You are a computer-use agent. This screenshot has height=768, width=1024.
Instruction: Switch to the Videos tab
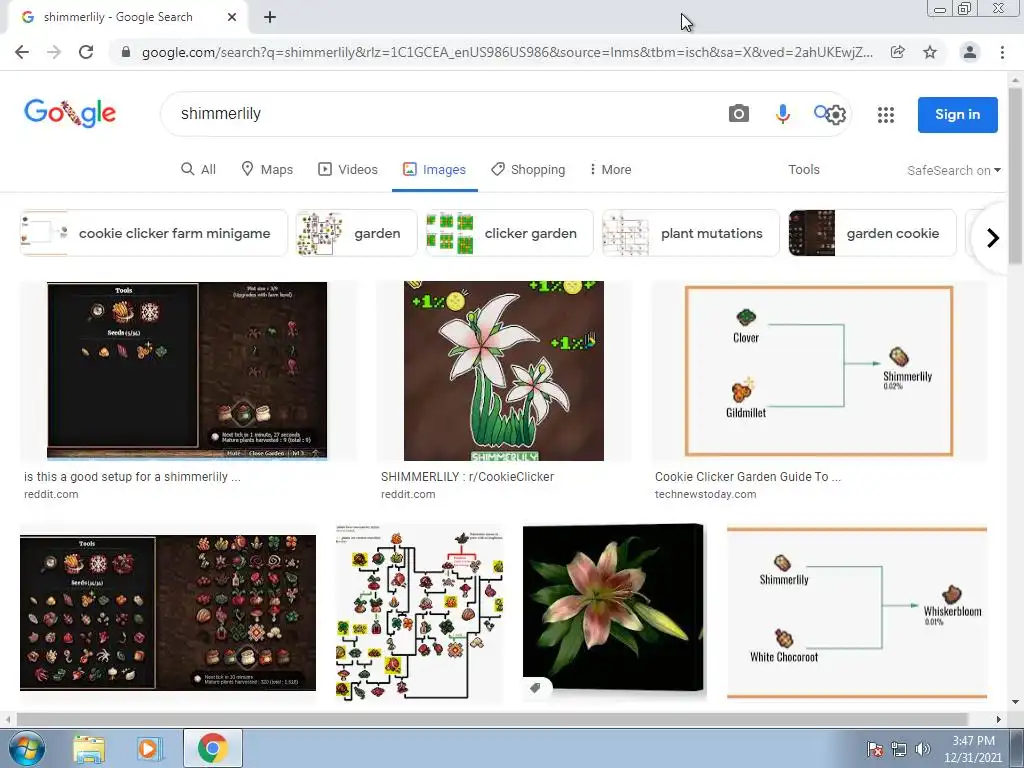tap(348, 170)
